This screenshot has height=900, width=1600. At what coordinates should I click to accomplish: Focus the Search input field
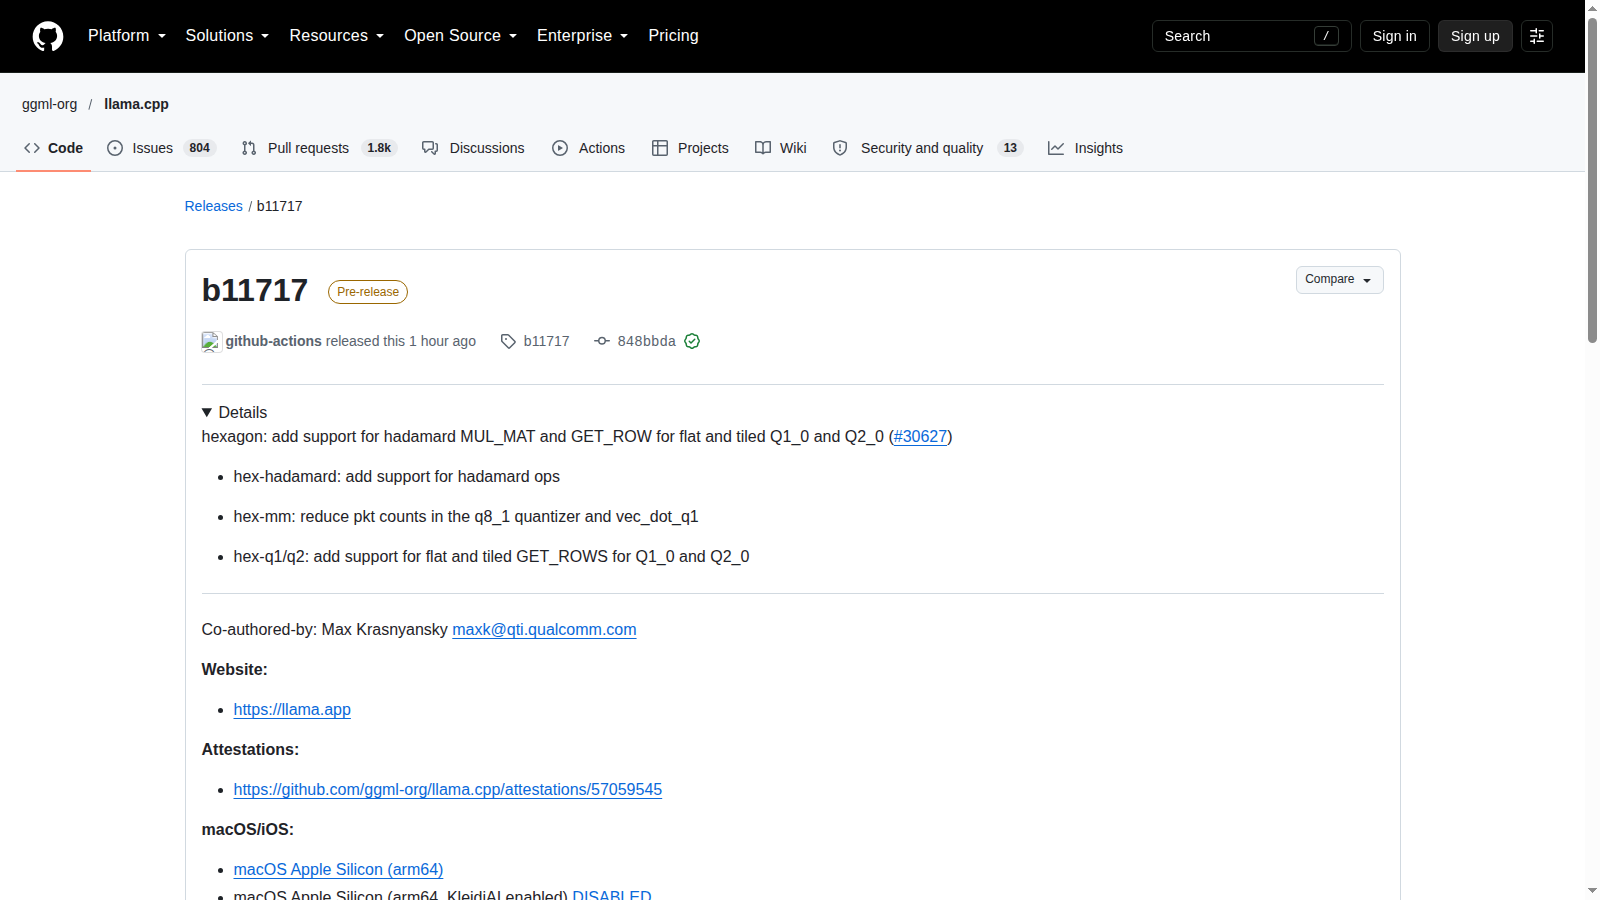coord(1251,36)
